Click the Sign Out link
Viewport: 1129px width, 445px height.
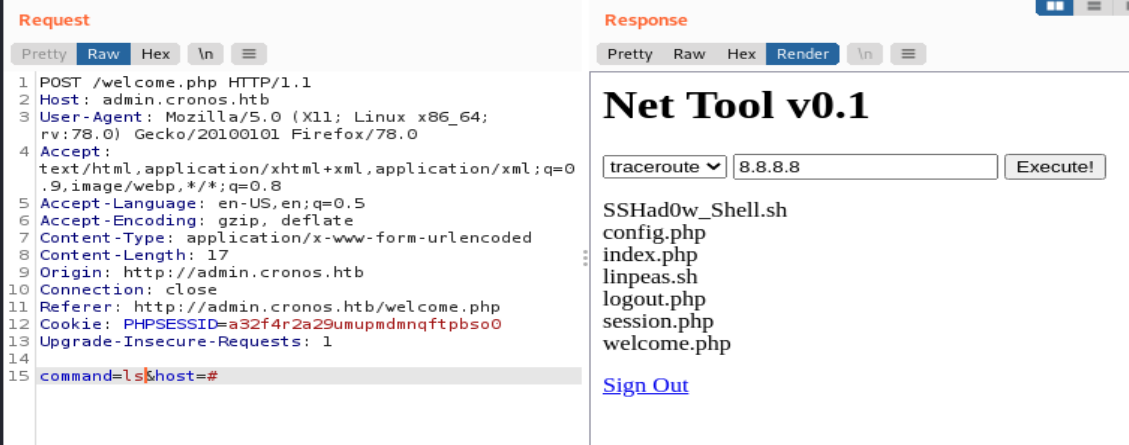tap(645, 385)
